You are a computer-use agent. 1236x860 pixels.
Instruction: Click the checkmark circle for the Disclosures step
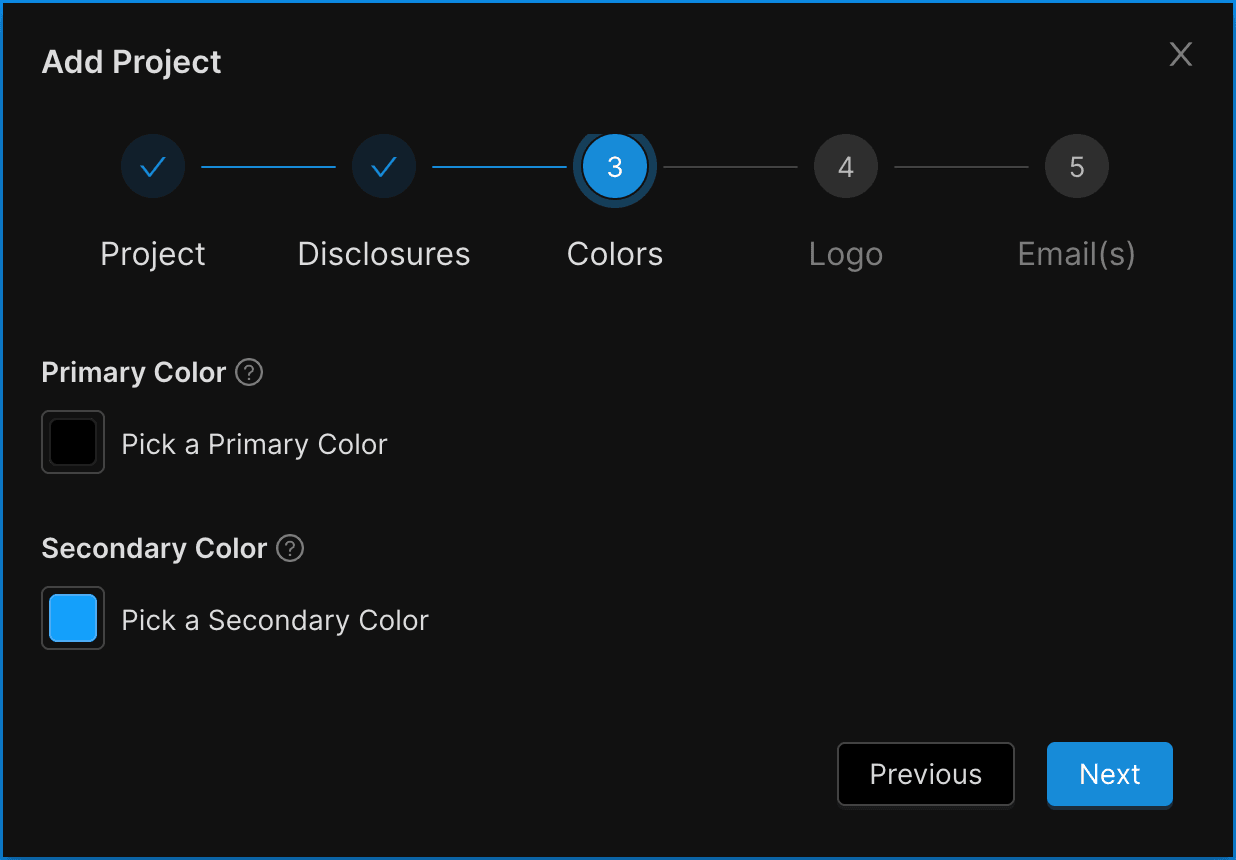384,167
